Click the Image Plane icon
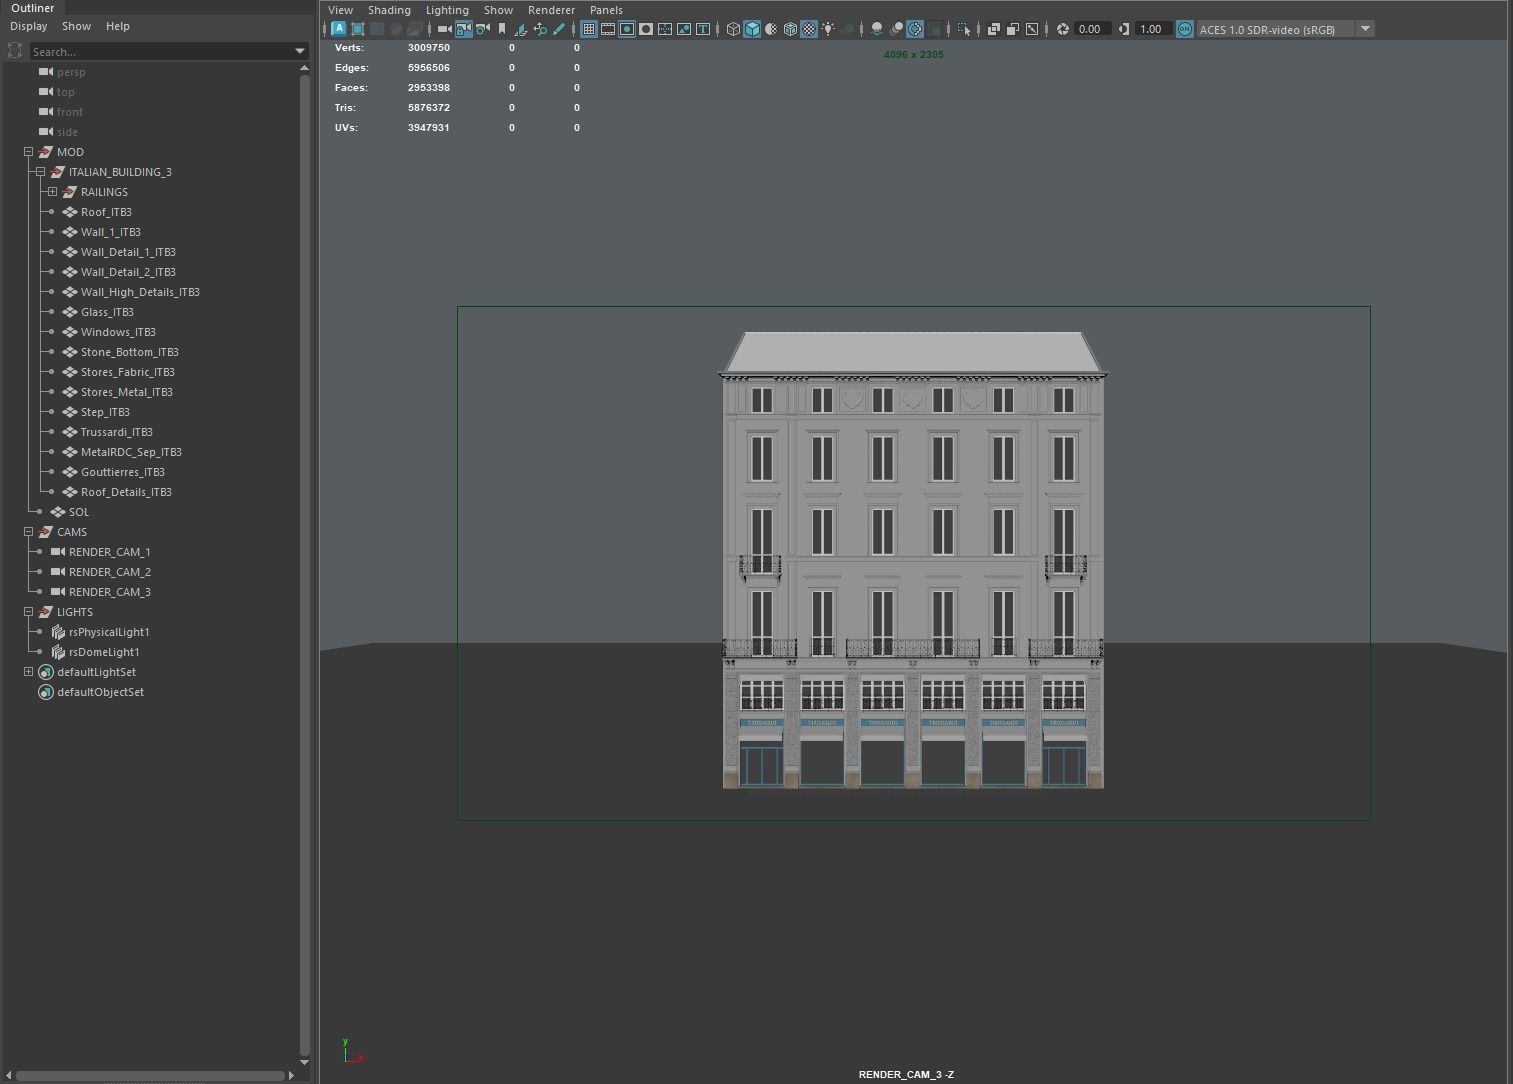 (521, 29)
